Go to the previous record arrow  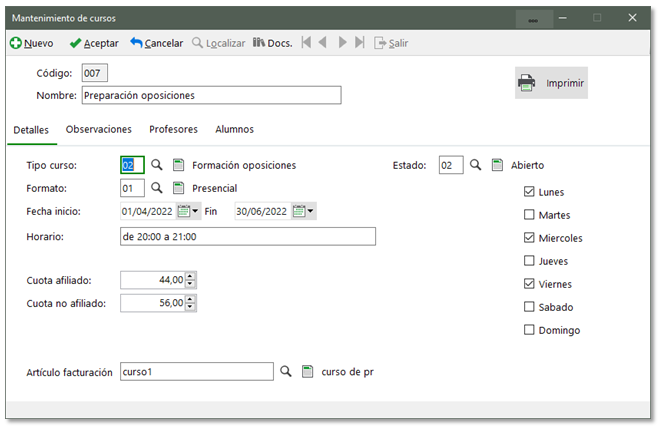(323, 42)
